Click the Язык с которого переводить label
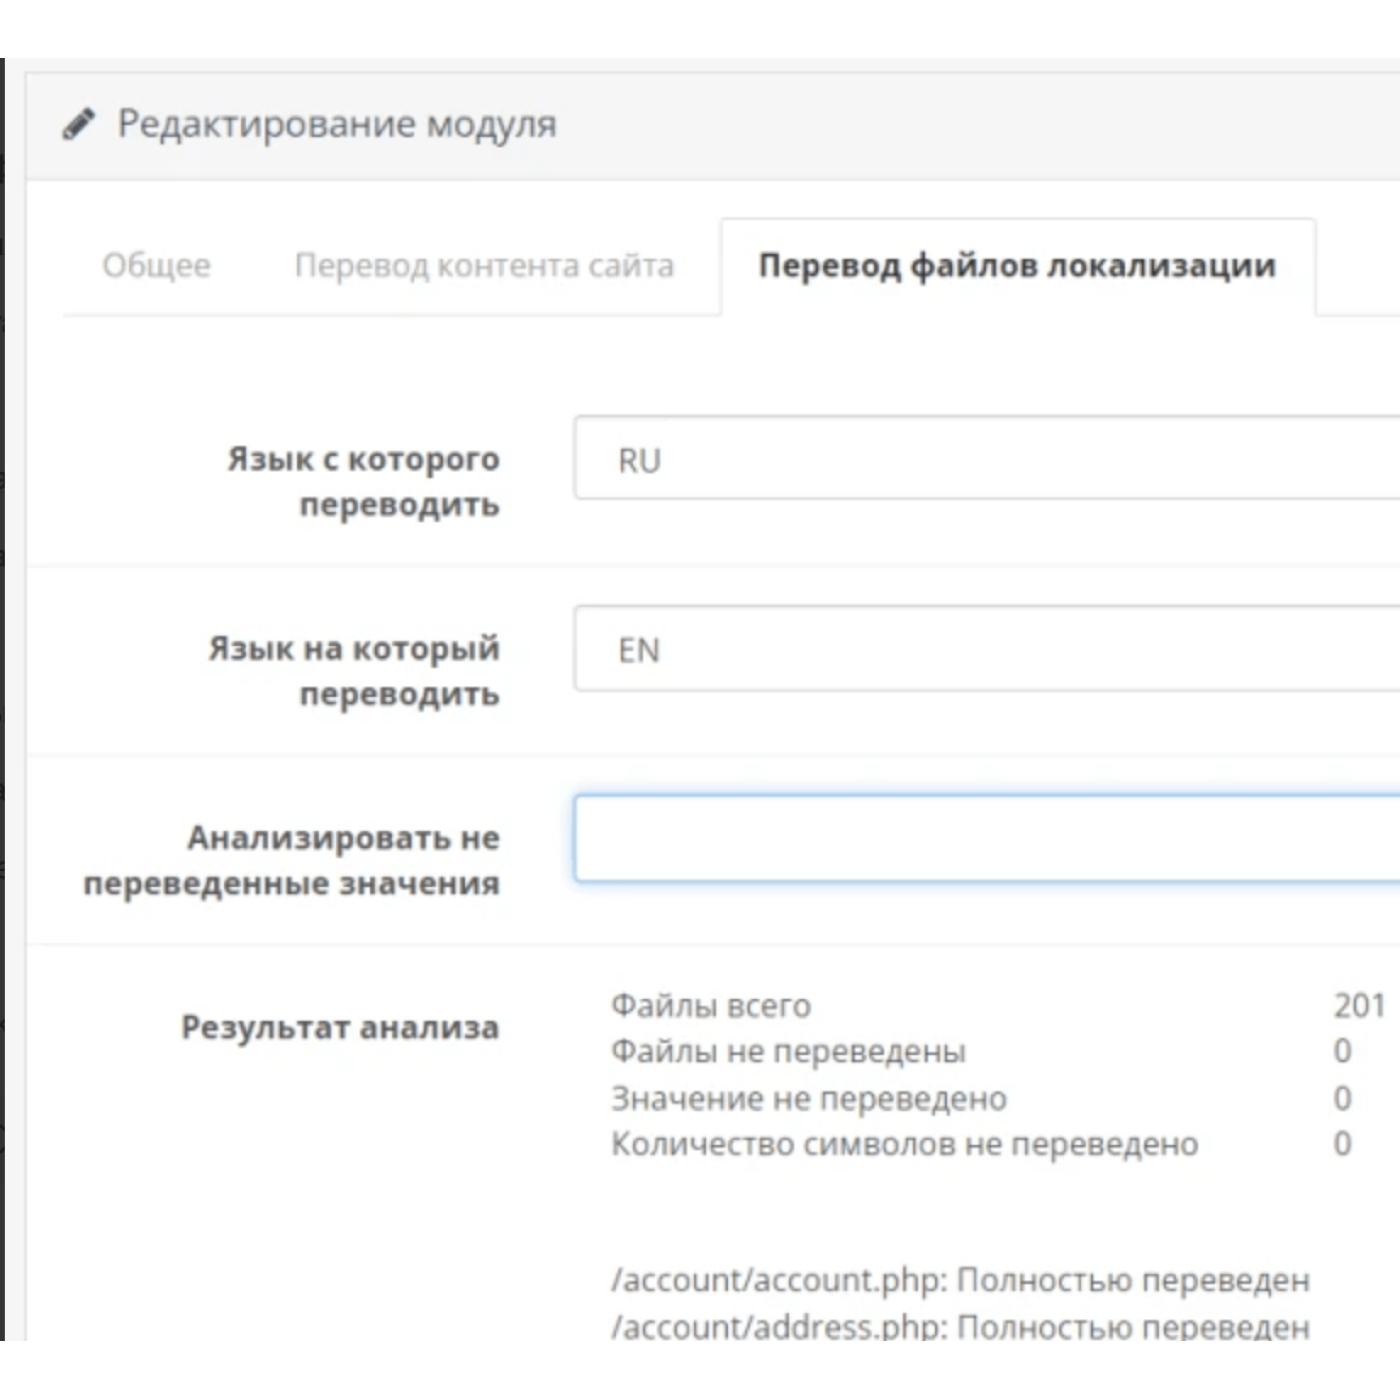This screenshot has height=1400, width=1400. pos(363,481)
